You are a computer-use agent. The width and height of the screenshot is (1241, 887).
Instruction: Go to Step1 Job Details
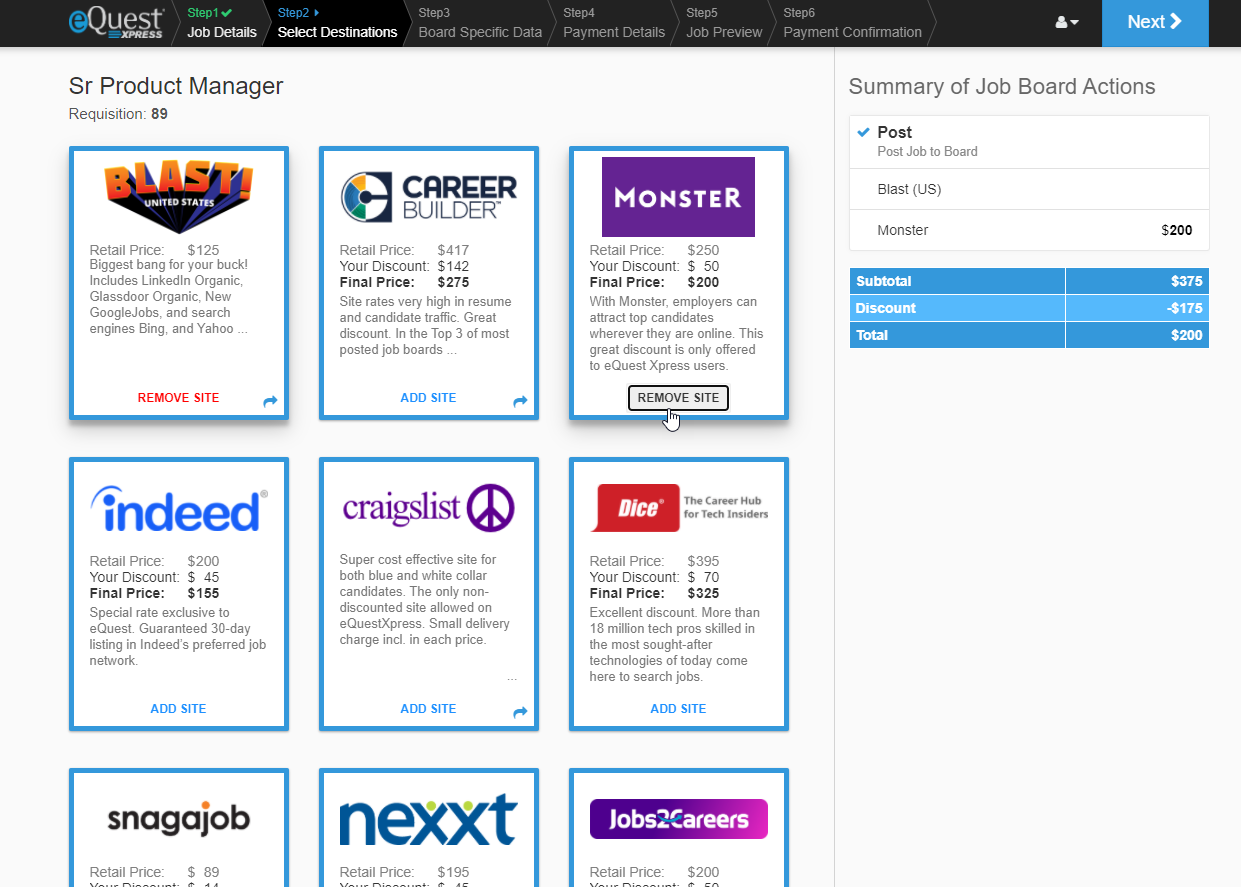(x=221, y=23)
